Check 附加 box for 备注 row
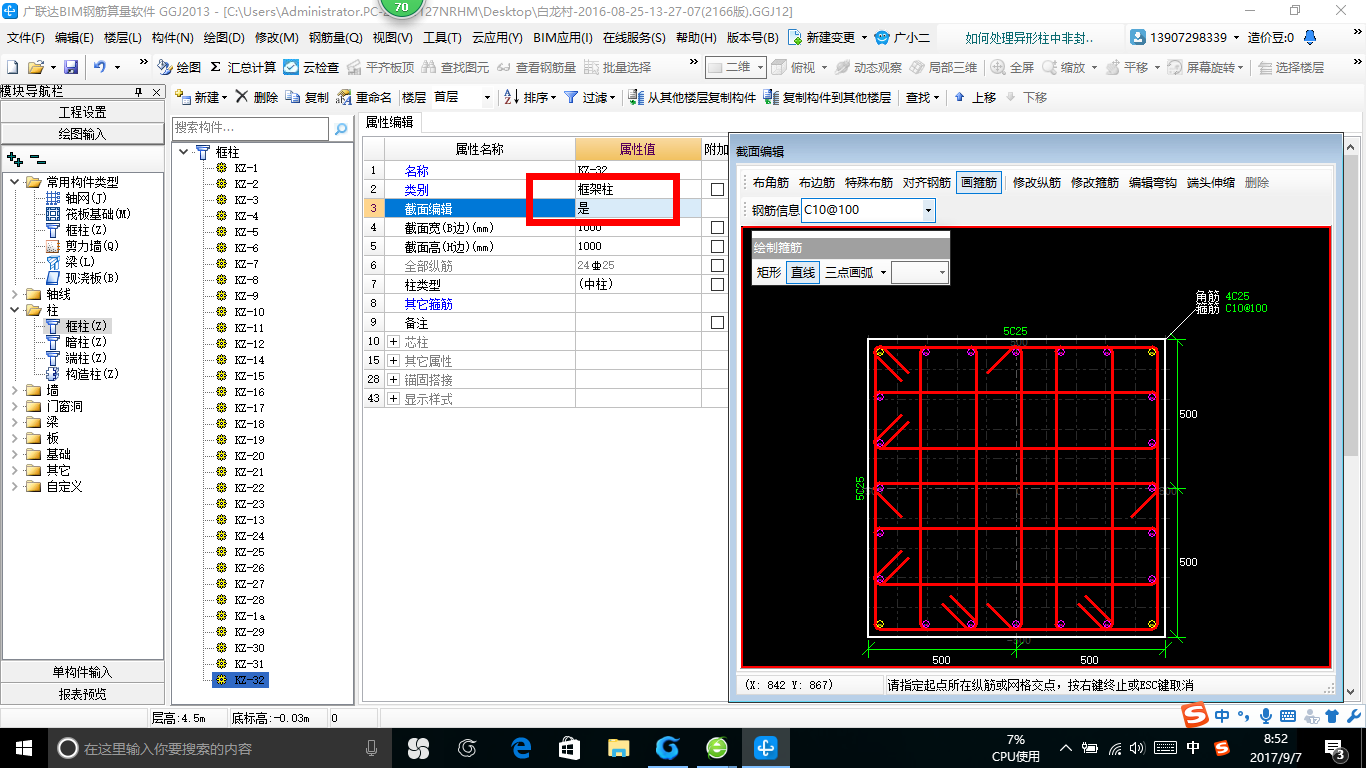Screen dimensions: 1366x768 tap(717, 323)
